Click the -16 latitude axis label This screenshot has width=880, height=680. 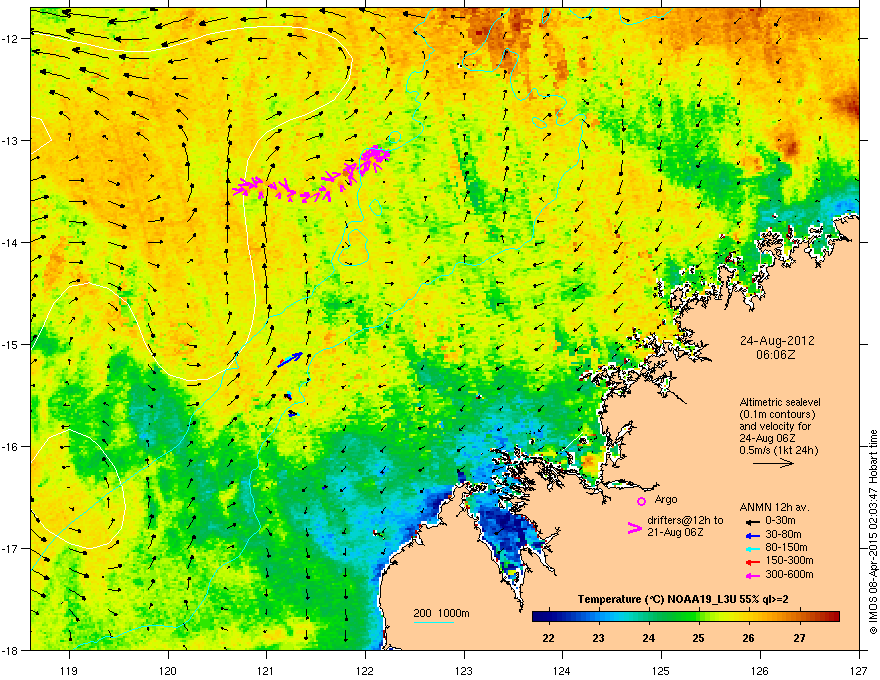point(10,447)
